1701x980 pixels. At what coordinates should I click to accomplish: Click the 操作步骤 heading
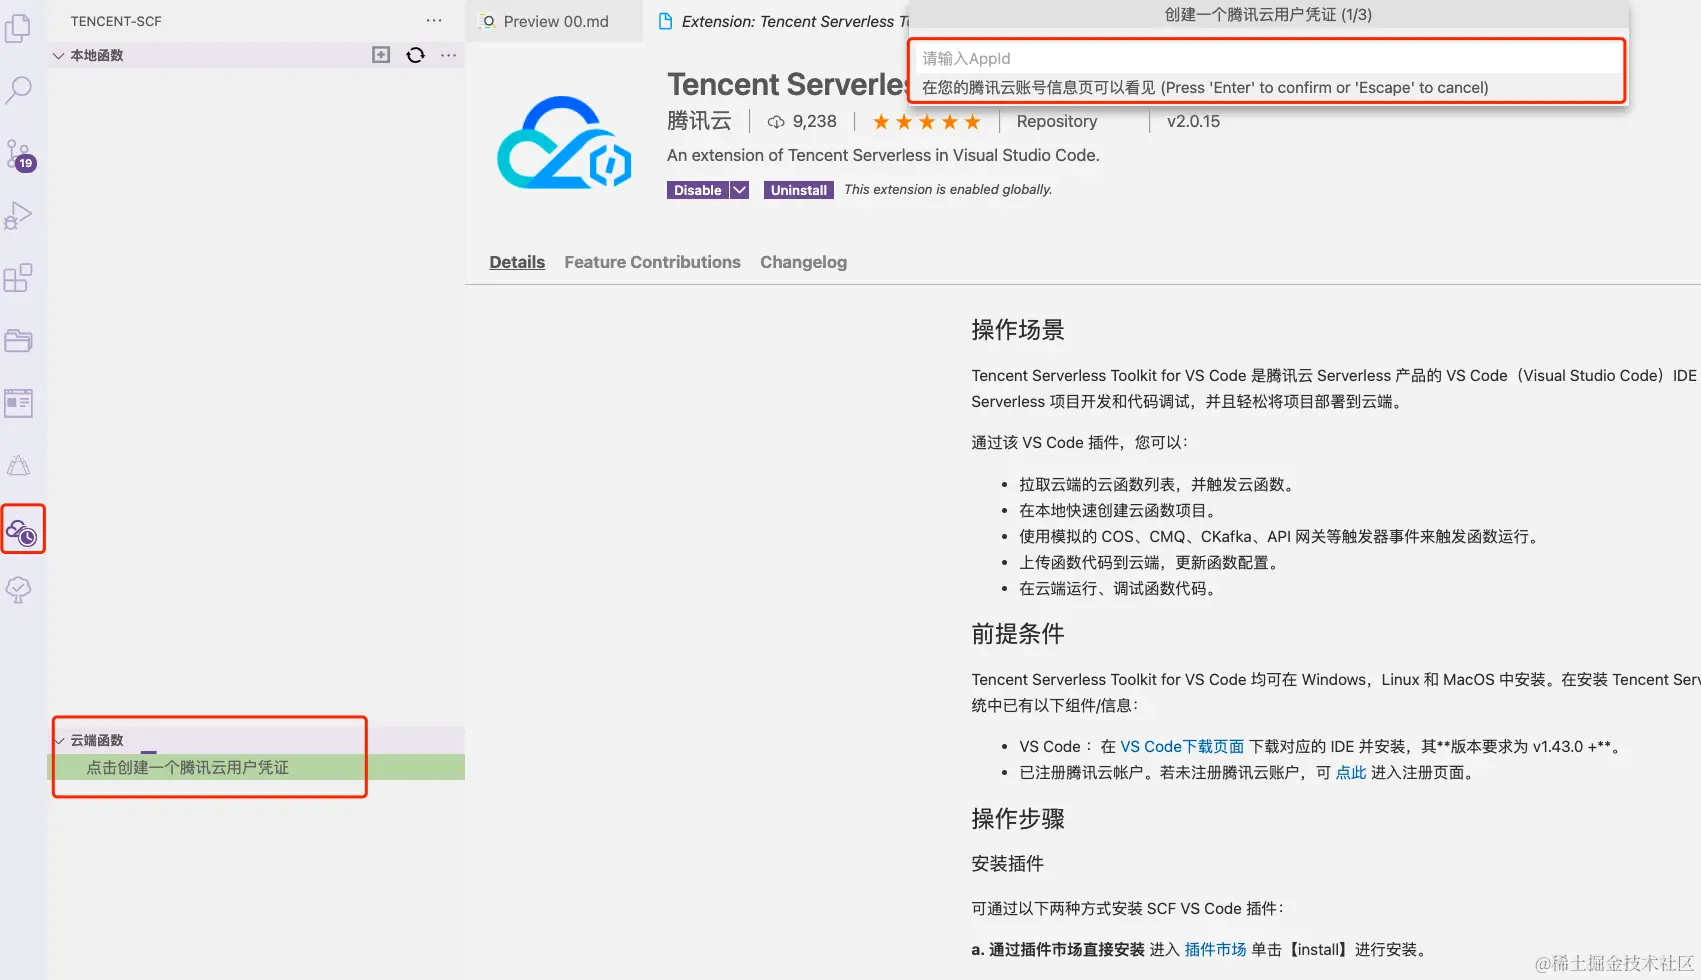coord(1018,819)
